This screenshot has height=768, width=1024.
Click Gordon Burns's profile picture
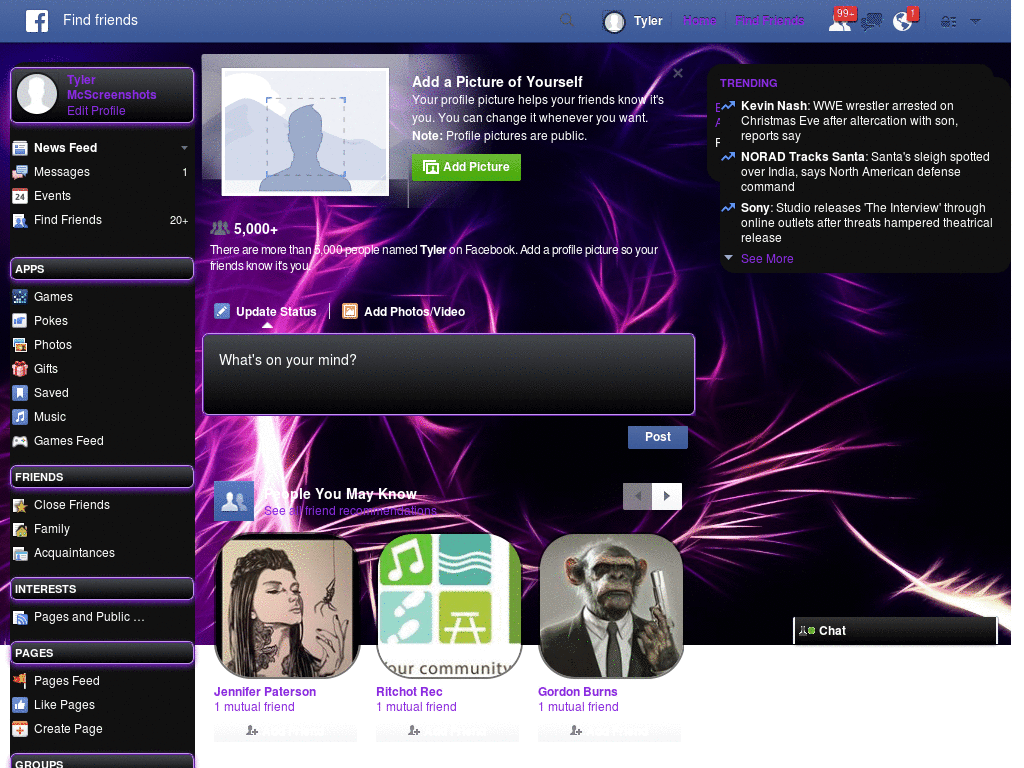coord(611,606)
